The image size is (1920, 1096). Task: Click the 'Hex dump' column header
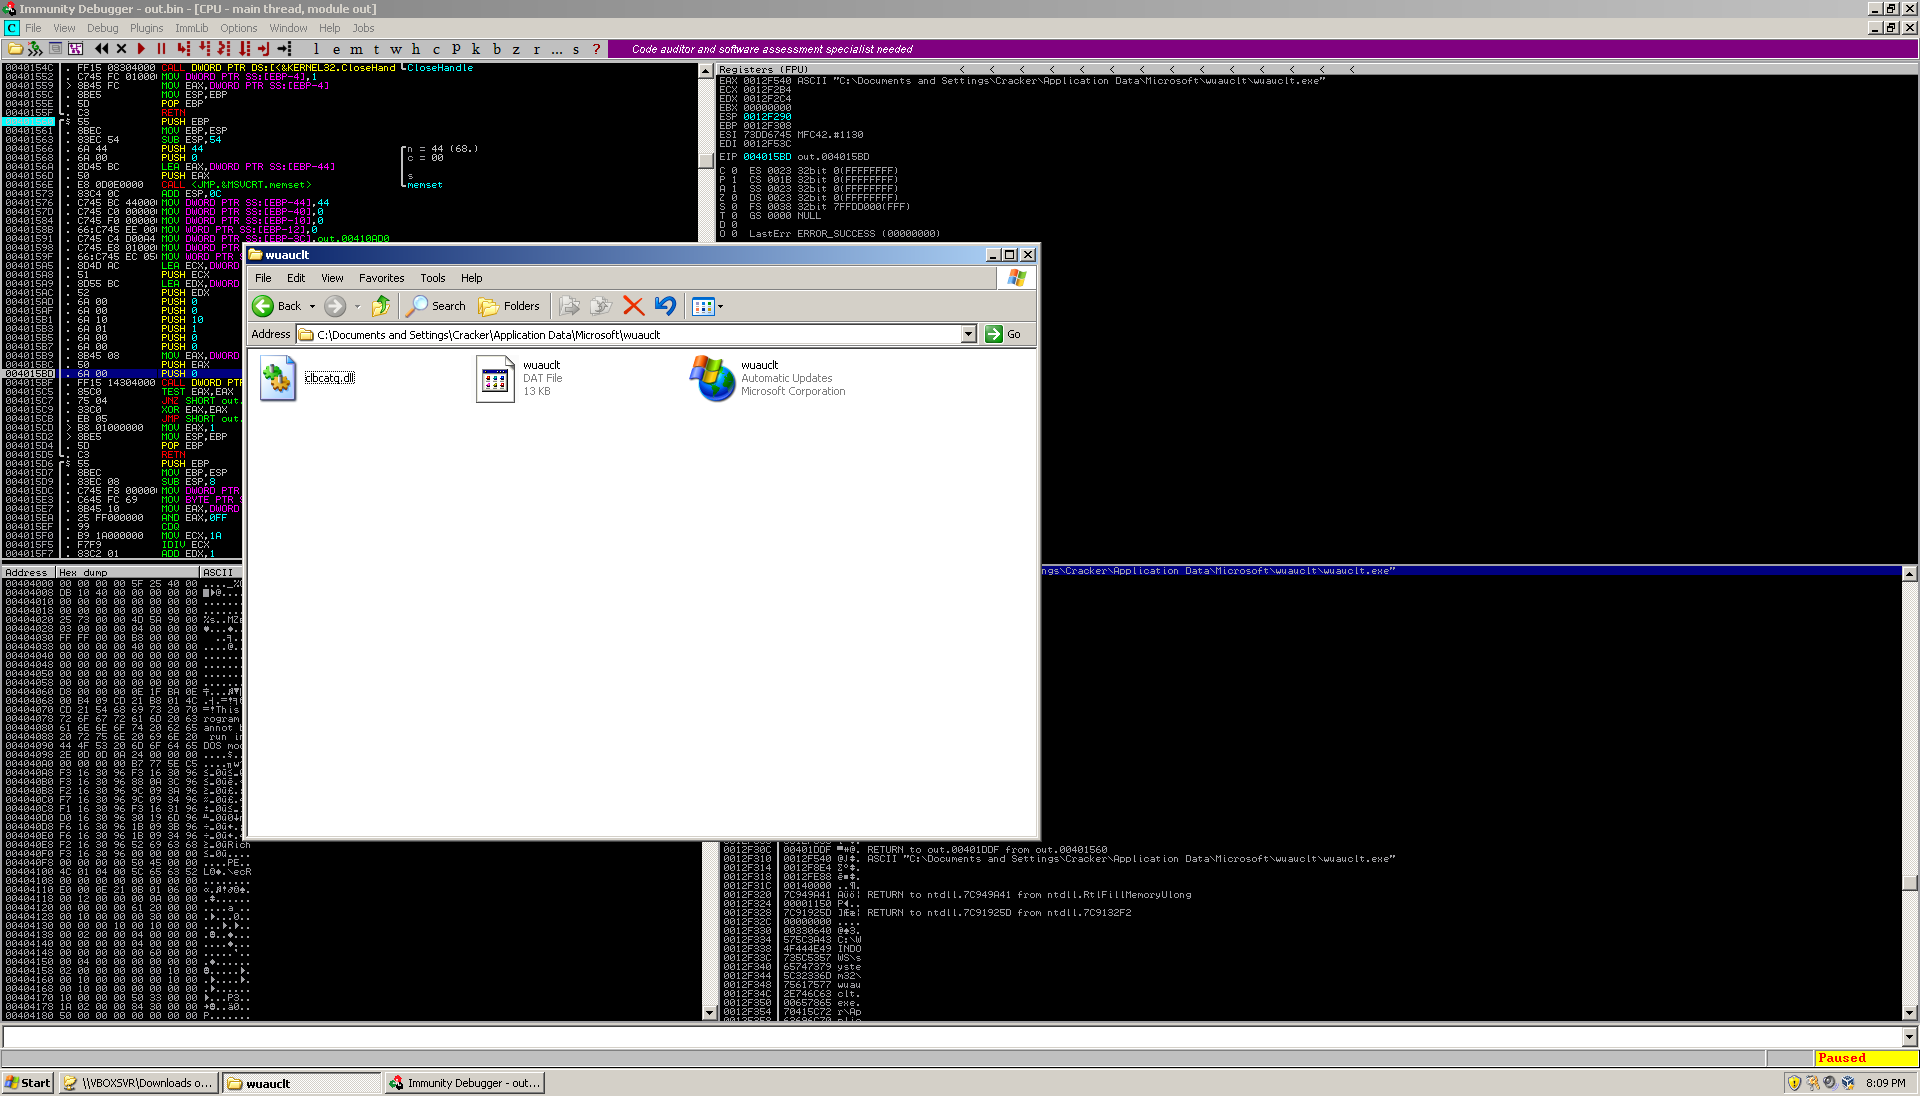(83, 573)
